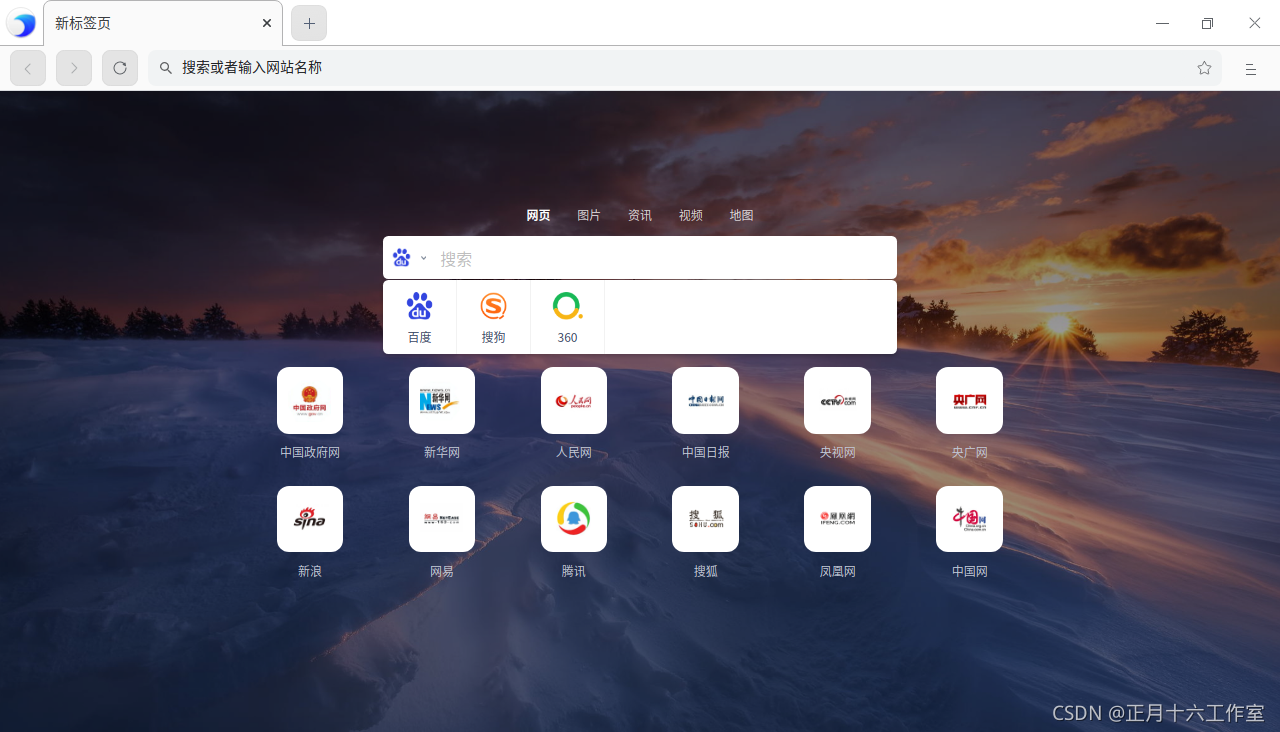Go back with the back arrow

(28, 68)
